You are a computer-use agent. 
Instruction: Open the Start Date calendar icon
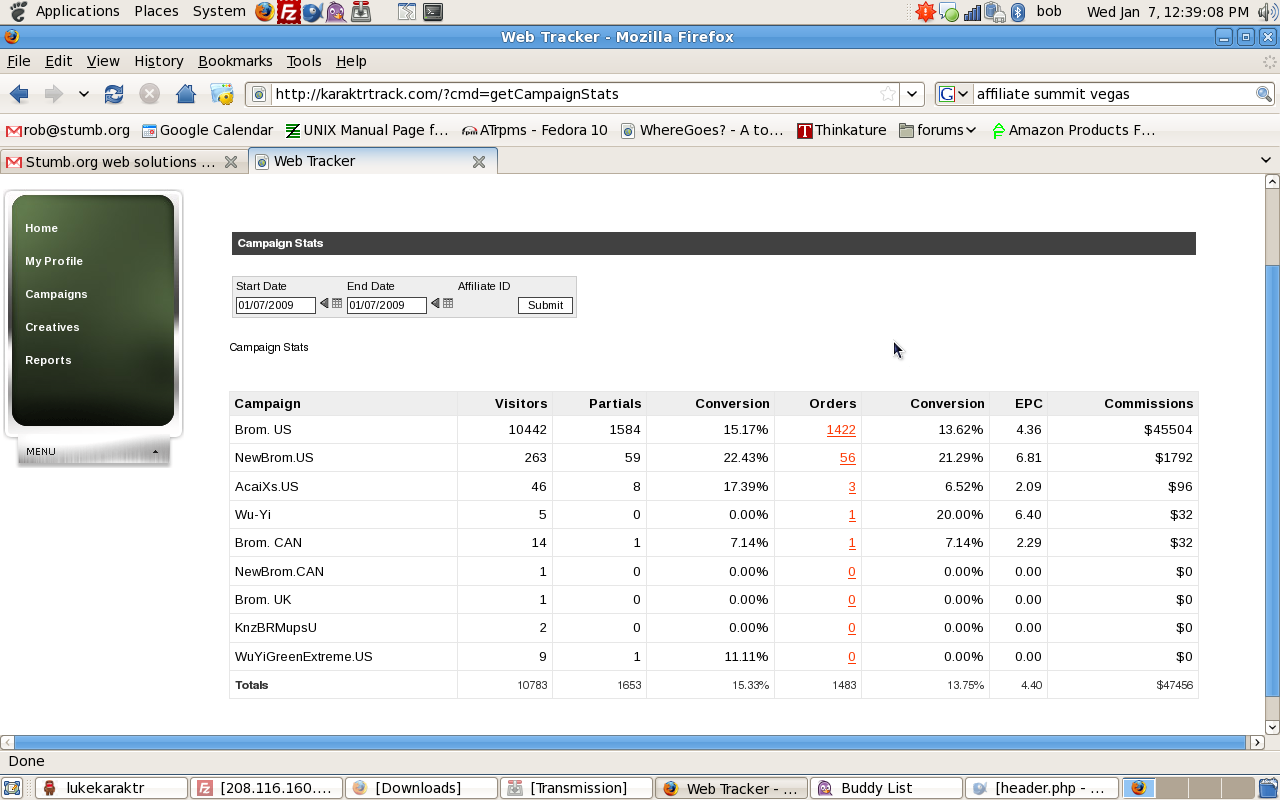(337, 304)
